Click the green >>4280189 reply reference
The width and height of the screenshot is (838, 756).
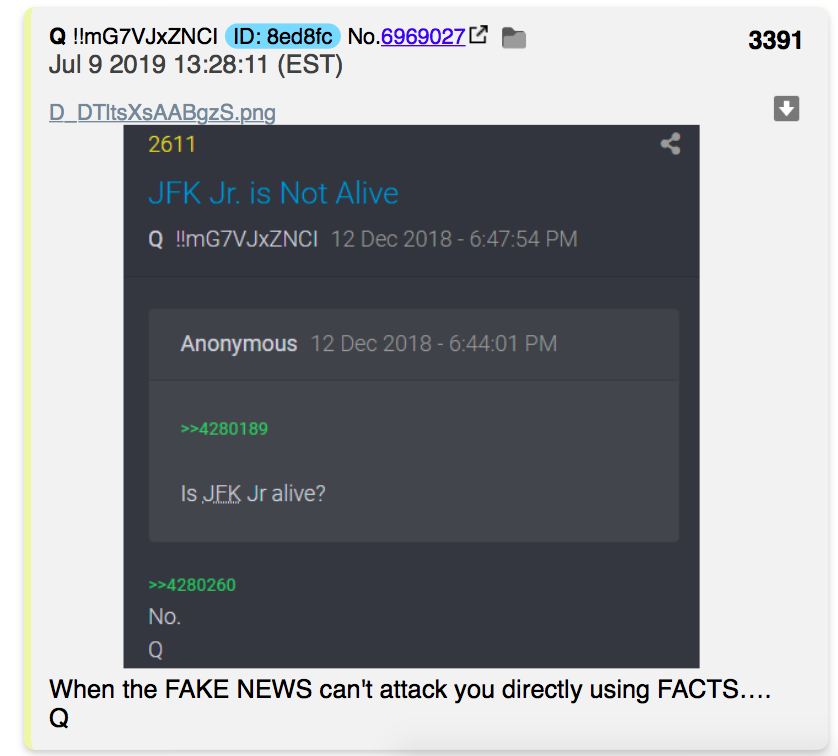point(224,429)
